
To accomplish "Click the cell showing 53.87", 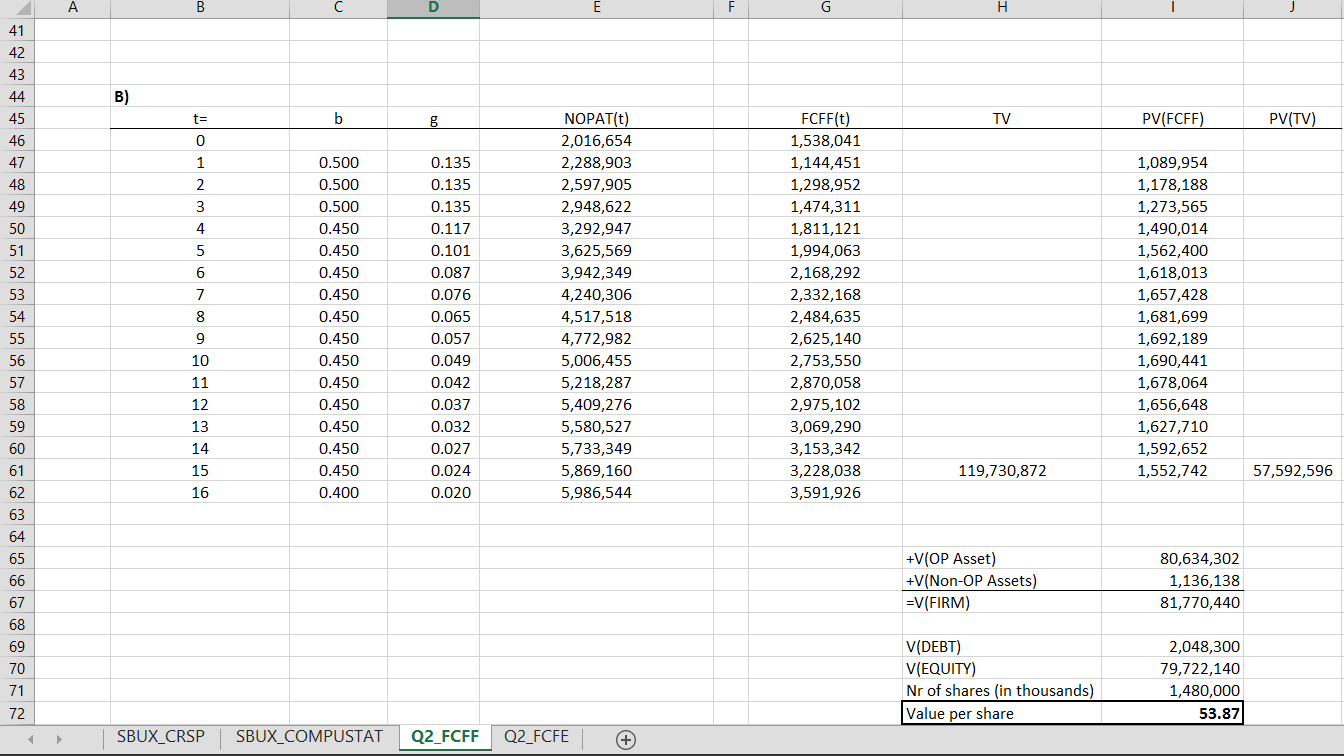I will [x=1172, y=713].
